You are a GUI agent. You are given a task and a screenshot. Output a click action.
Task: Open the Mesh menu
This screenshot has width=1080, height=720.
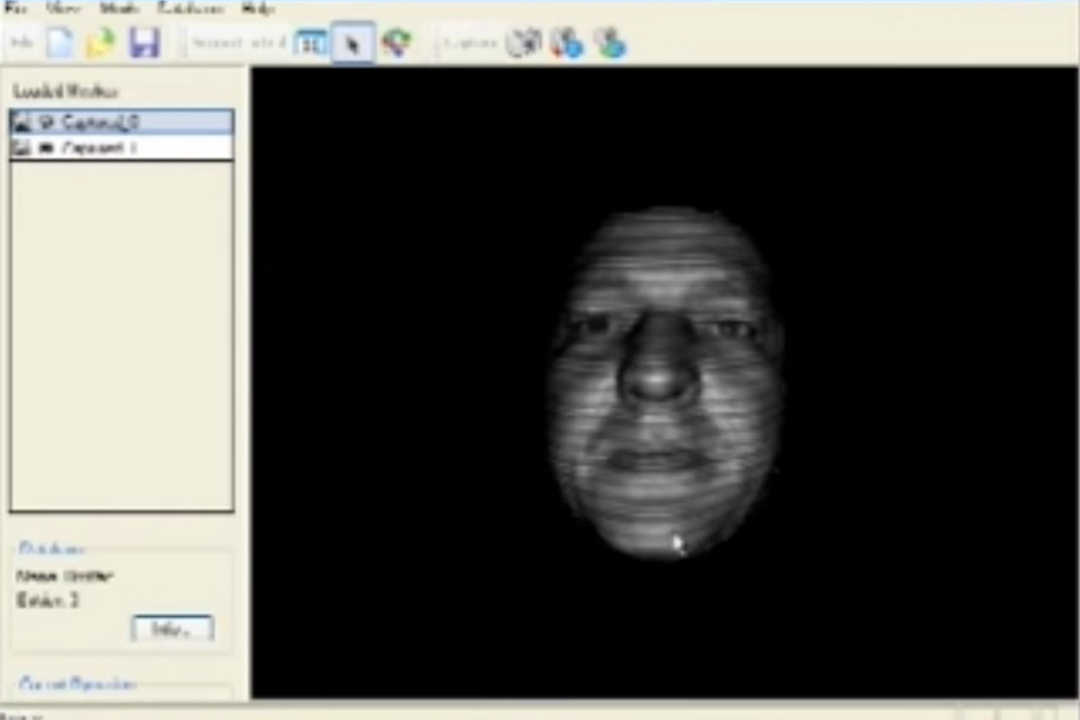click(119, 8)
